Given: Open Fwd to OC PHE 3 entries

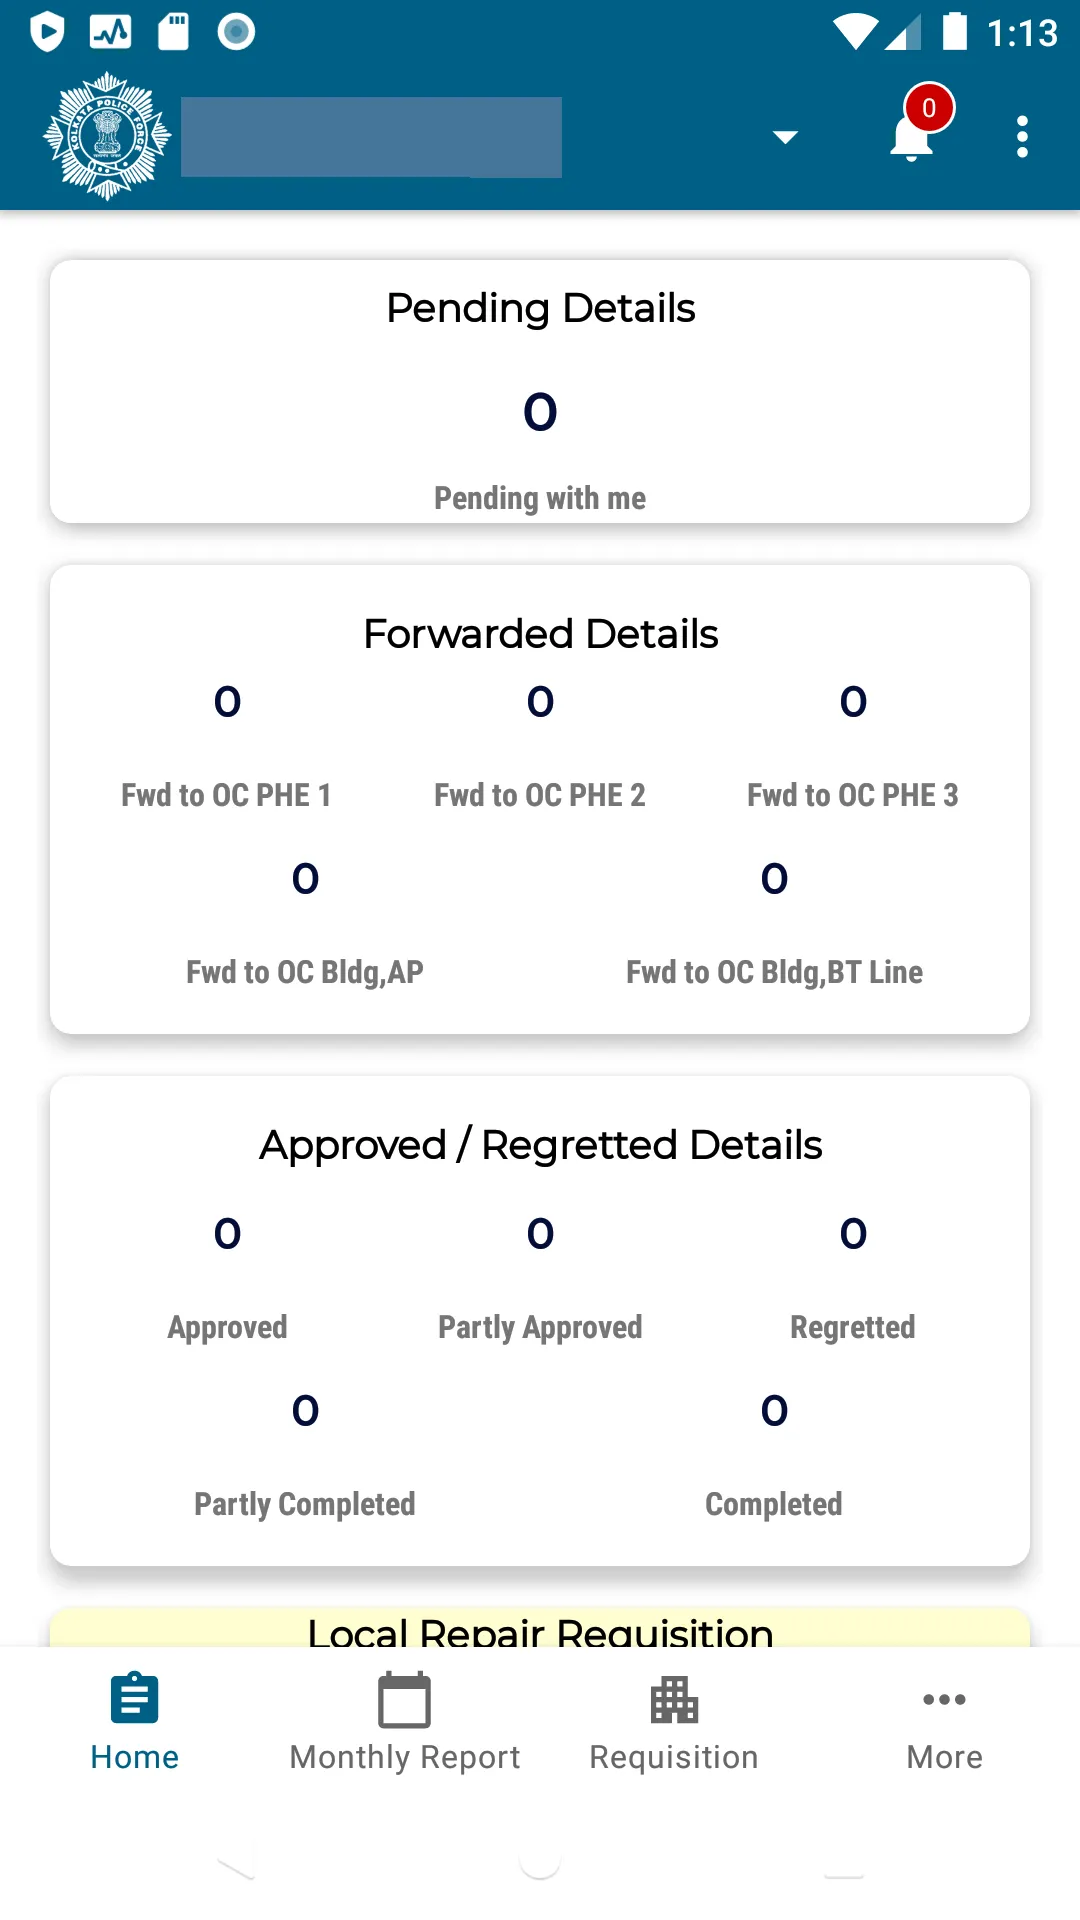Looking at the screenshot, I should (x=853, y=747).
